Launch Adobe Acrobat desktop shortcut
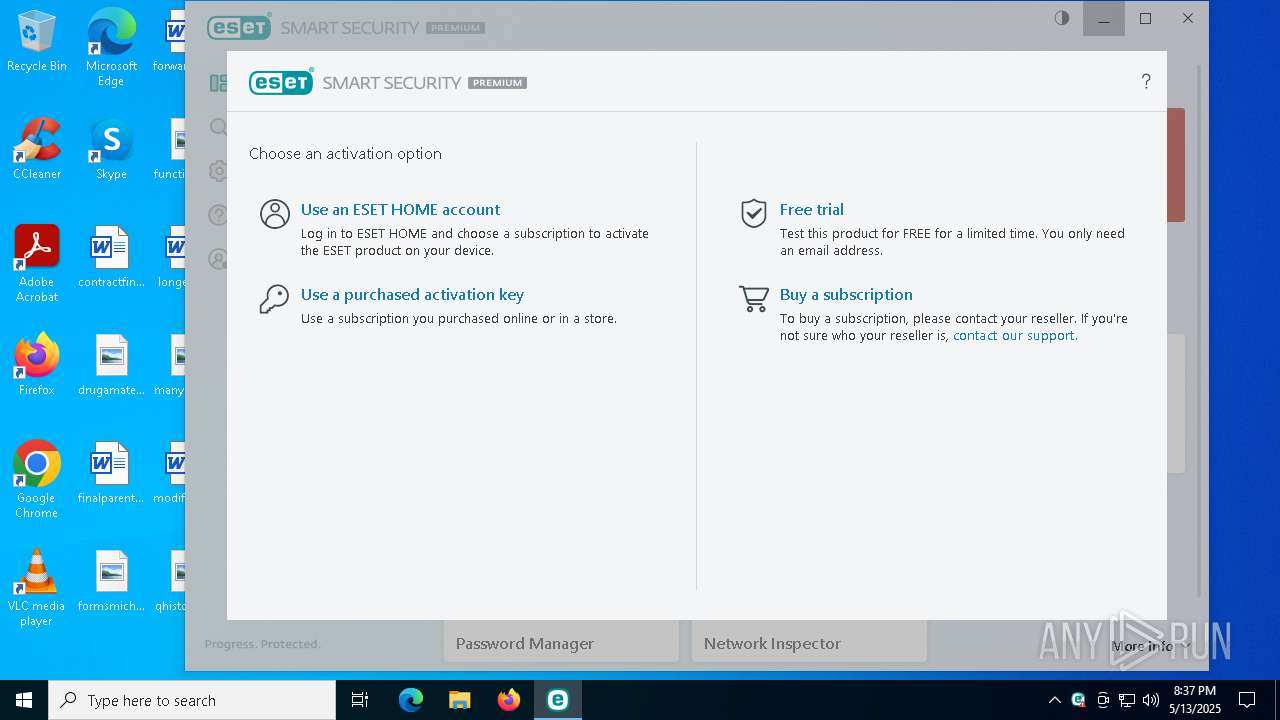The width and height of the screenshot is (1280, 720). (x=37, y=264)
